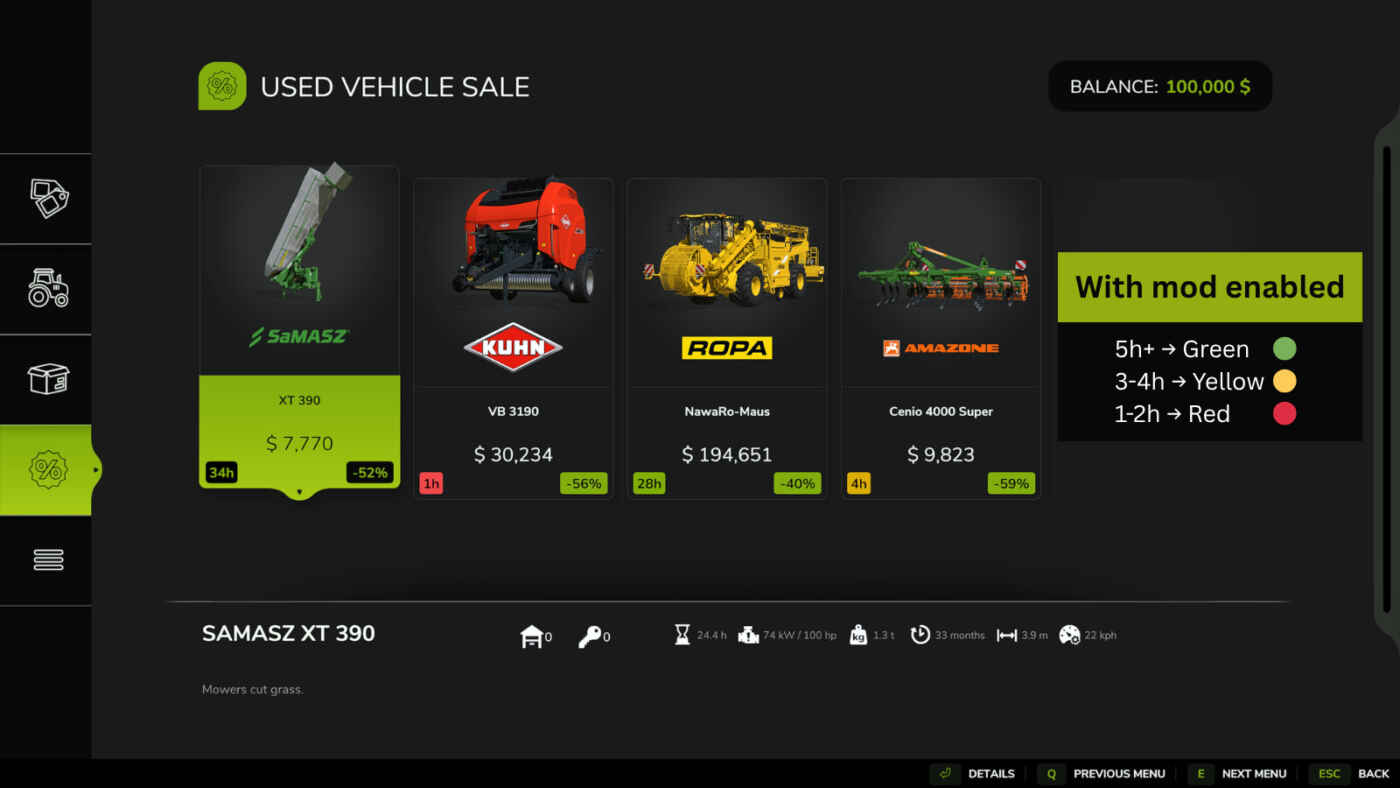Click the owned garage count icon
The width and height of the screenshot is (1400, 788).
(x=532, y=636)
